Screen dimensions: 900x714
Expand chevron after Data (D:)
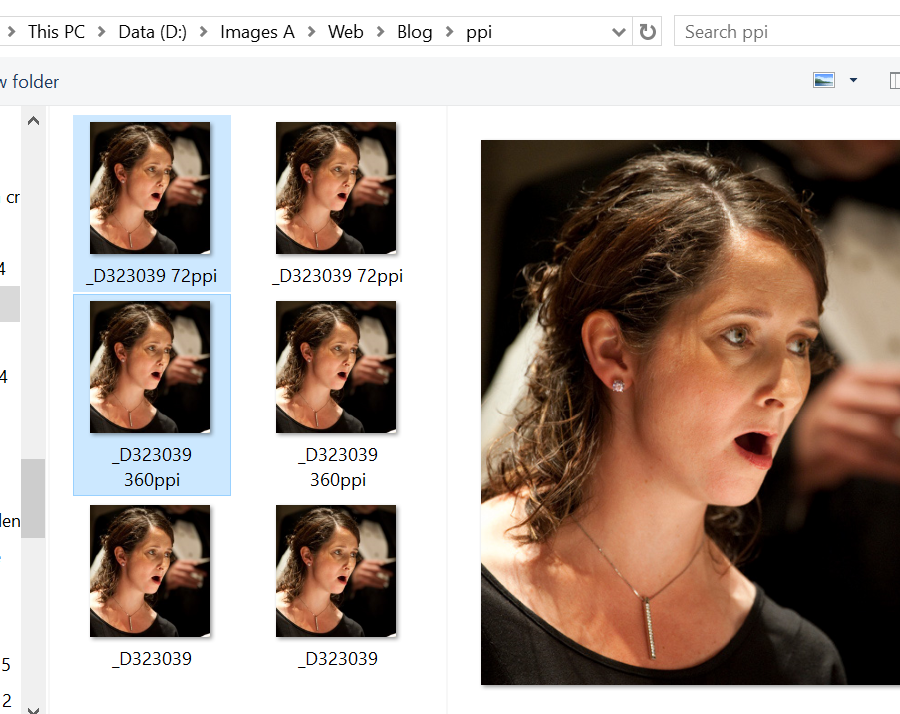click(x=203, y=32)
